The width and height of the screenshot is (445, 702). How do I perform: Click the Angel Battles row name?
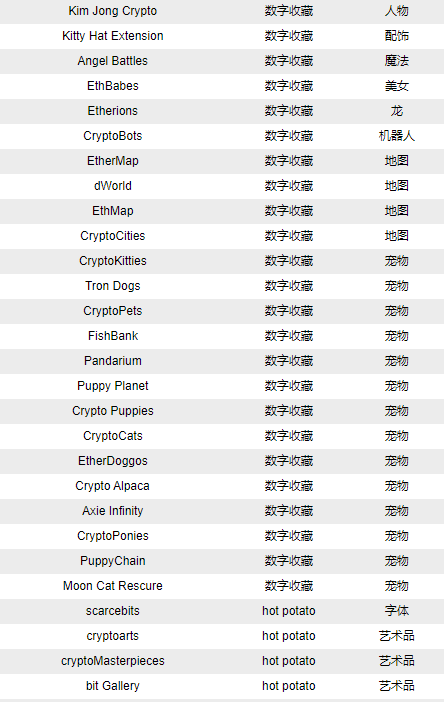112,61
